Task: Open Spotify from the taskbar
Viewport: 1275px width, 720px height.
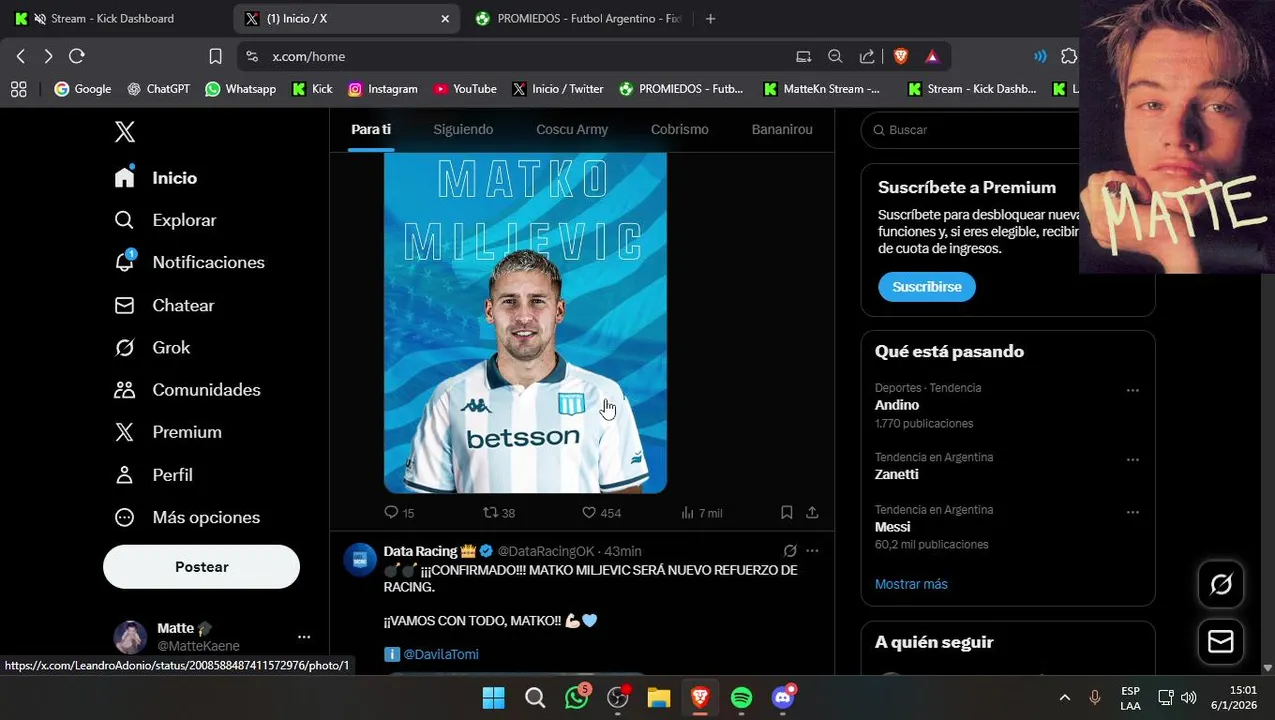Action: (741, 697)
